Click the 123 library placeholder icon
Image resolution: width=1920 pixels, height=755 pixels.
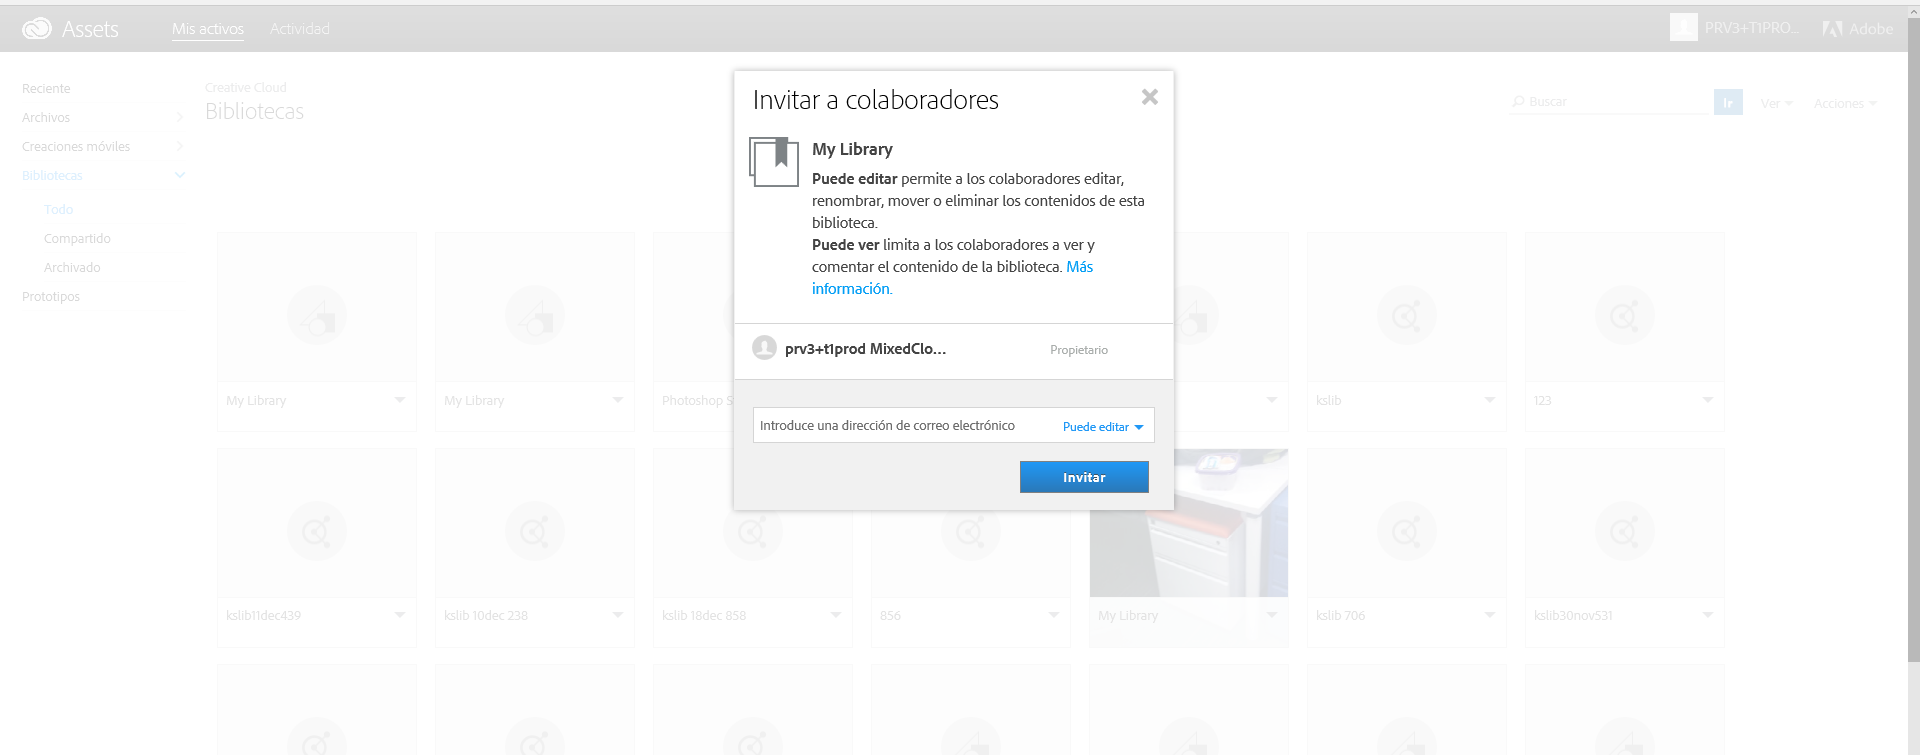pos(1625,316)
